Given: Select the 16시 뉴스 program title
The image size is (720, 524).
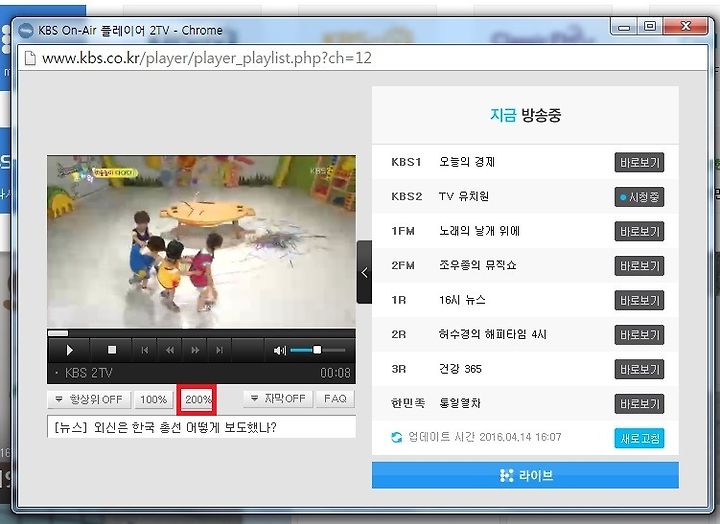Looking at the screenshot, I should point(462,300).
